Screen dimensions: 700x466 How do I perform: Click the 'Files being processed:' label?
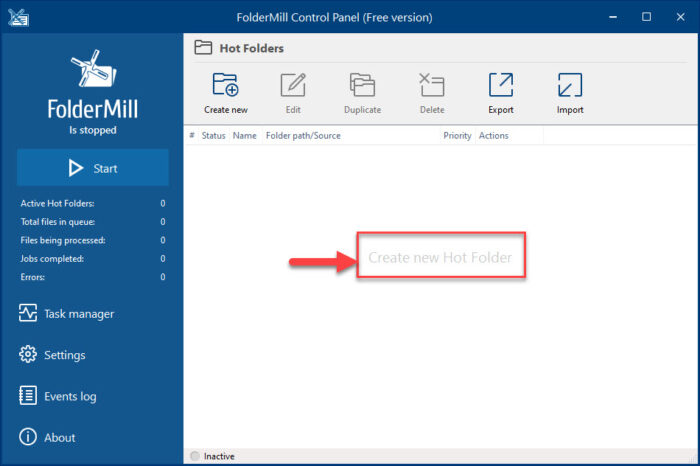[x=63, y=240]
